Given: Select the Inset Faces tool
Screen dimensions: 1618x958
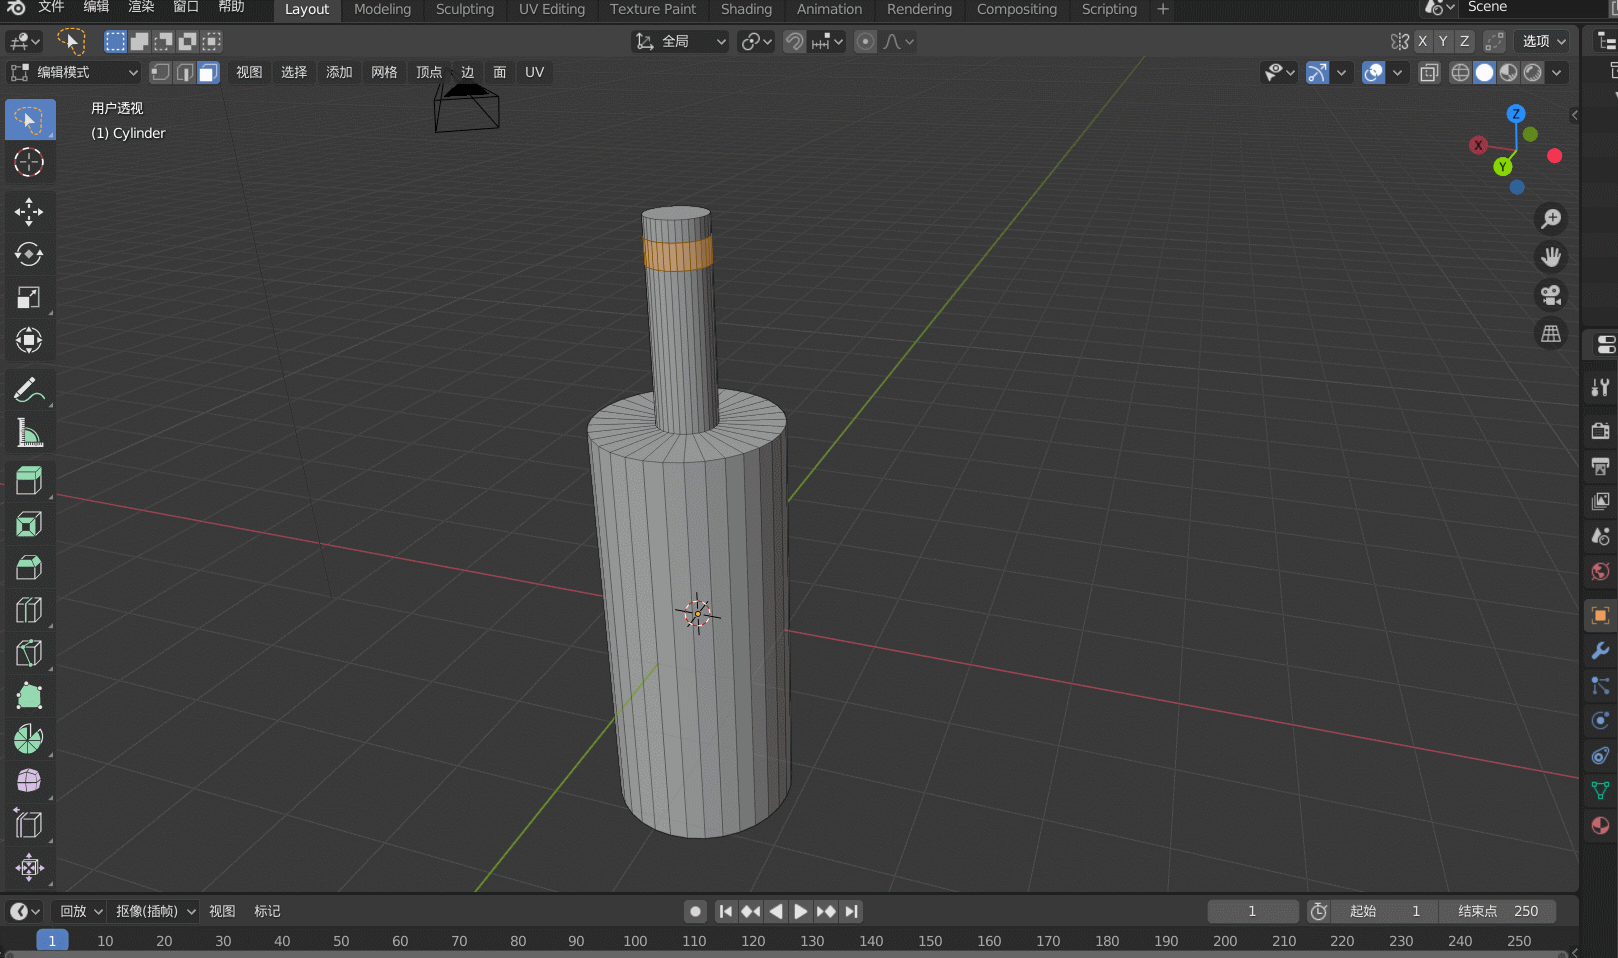Looking at the screenshot, I should pyautogui.click(x=29, y=524).
